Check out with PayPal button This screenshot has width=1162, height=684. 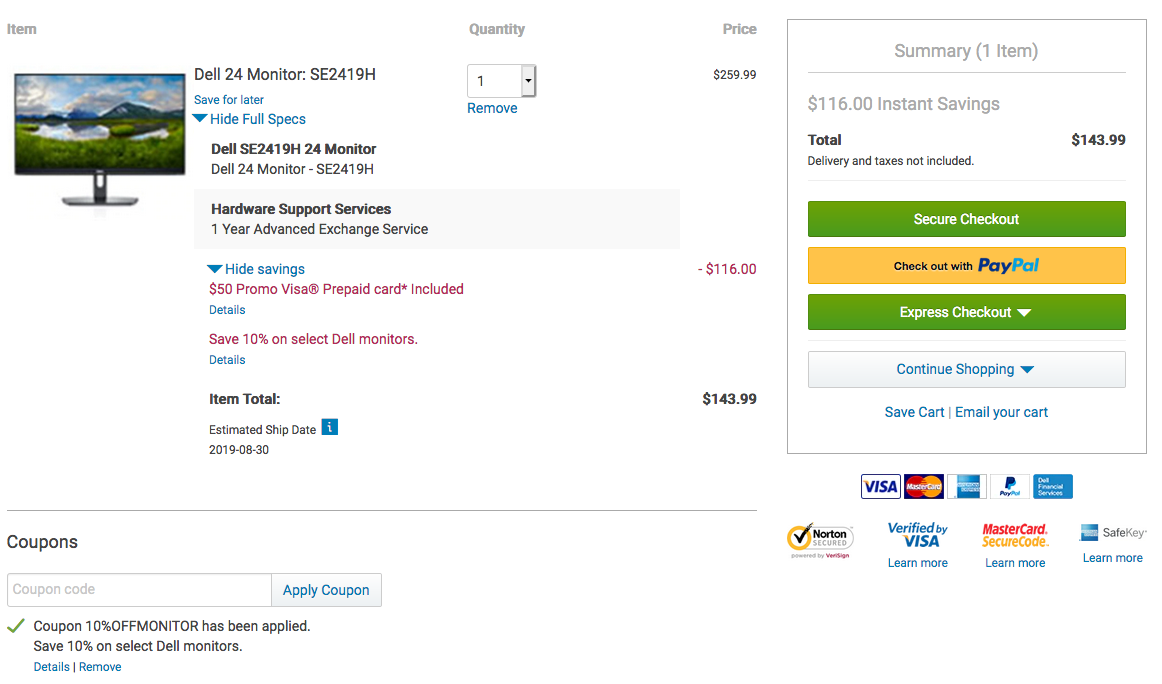pos(966,265)
